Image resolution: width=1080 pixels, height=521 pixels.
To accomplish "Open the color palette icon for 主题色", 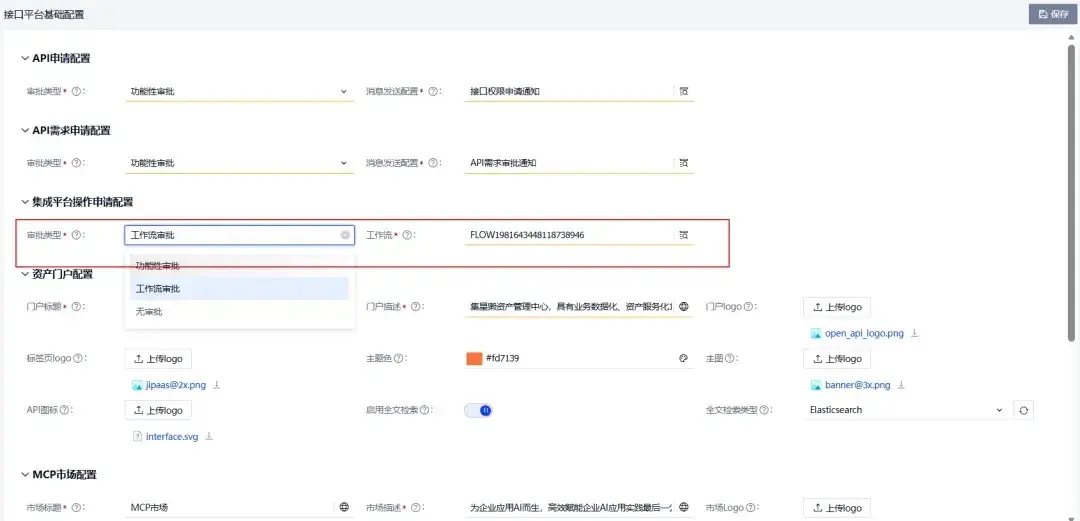I will tap(684, 358).
